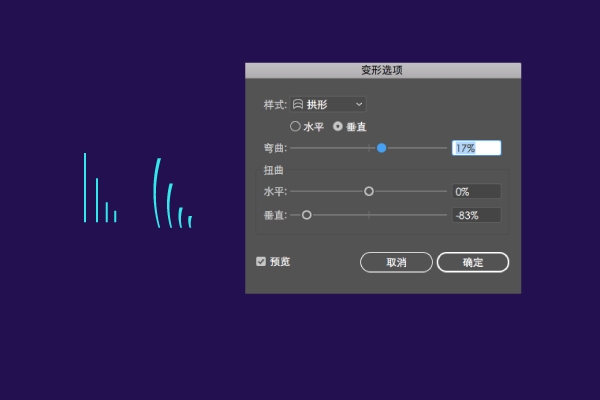Click the dropdown chevron beside 拱形
The width and height of the screenshot is (600, 400).
pyautogui.click(x=359, y=104)
